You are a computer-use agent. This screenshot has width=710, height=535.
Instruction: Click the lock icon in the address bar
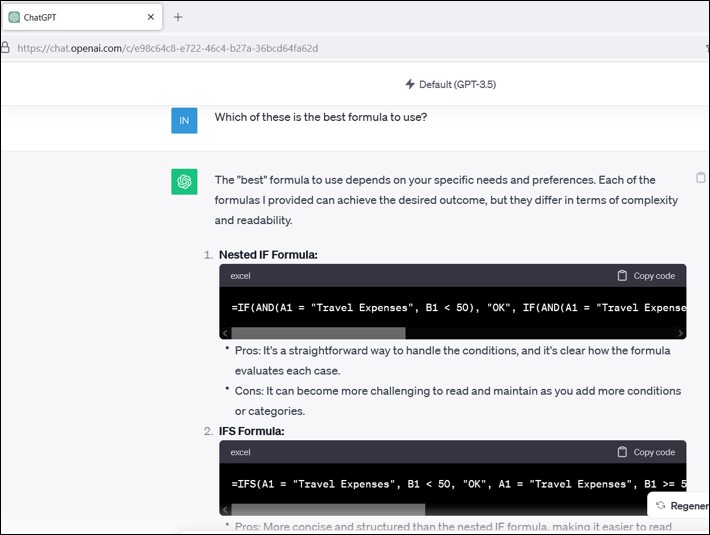click(x=6, y=48)
